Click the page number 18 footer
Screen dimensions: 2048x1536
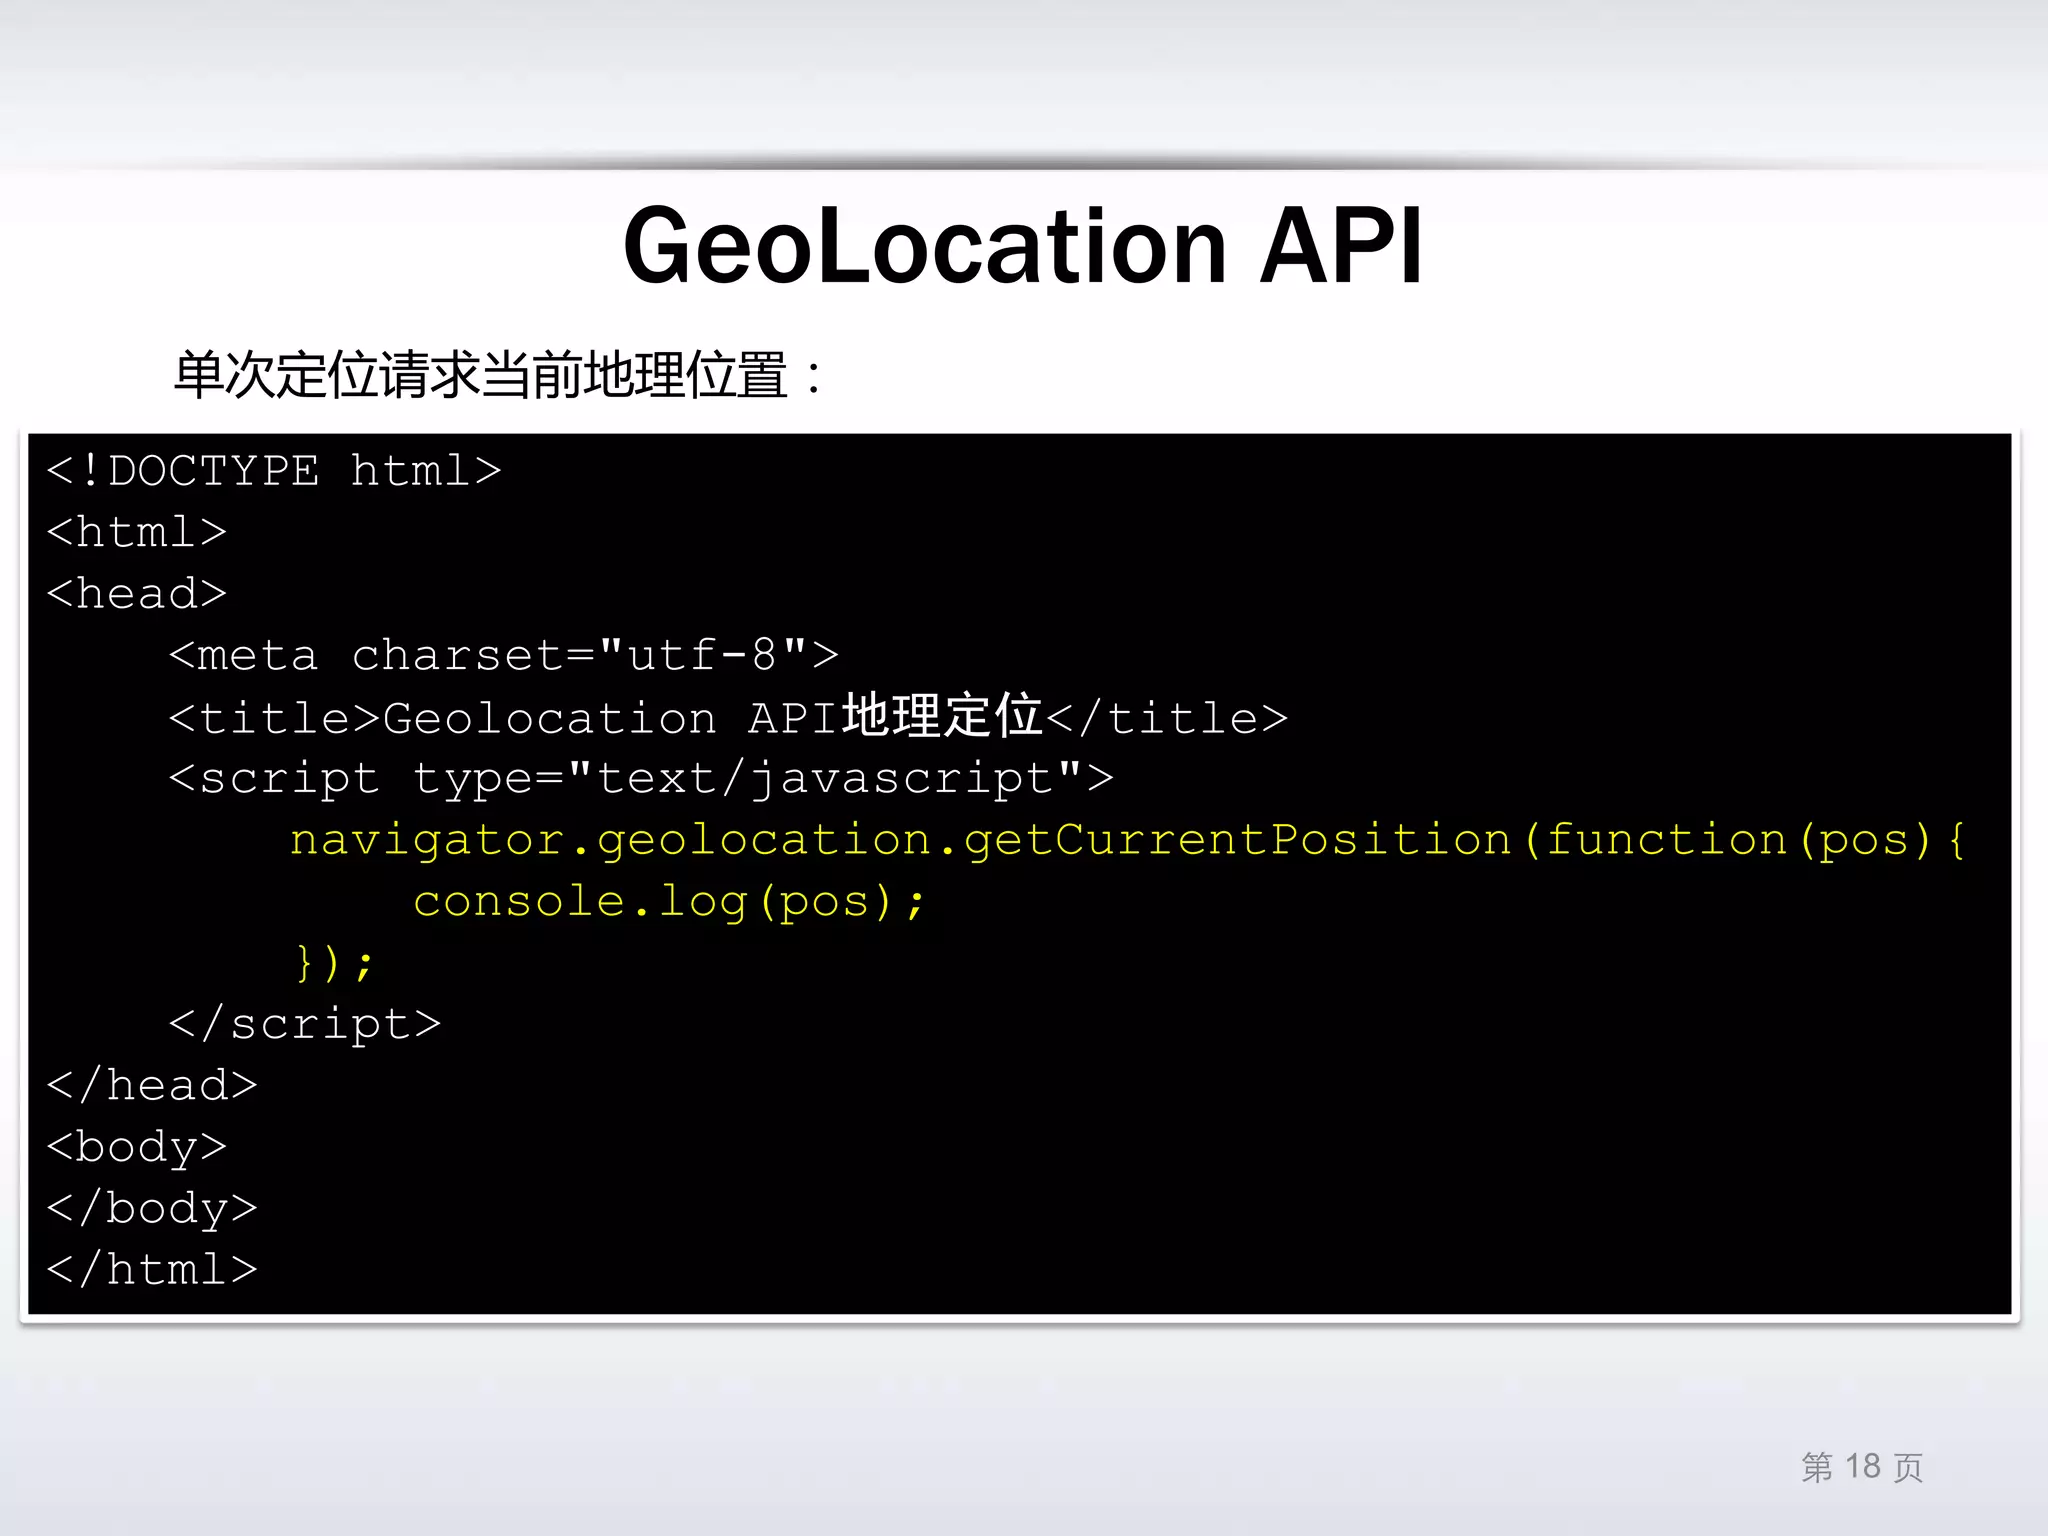(1862, 1467)
